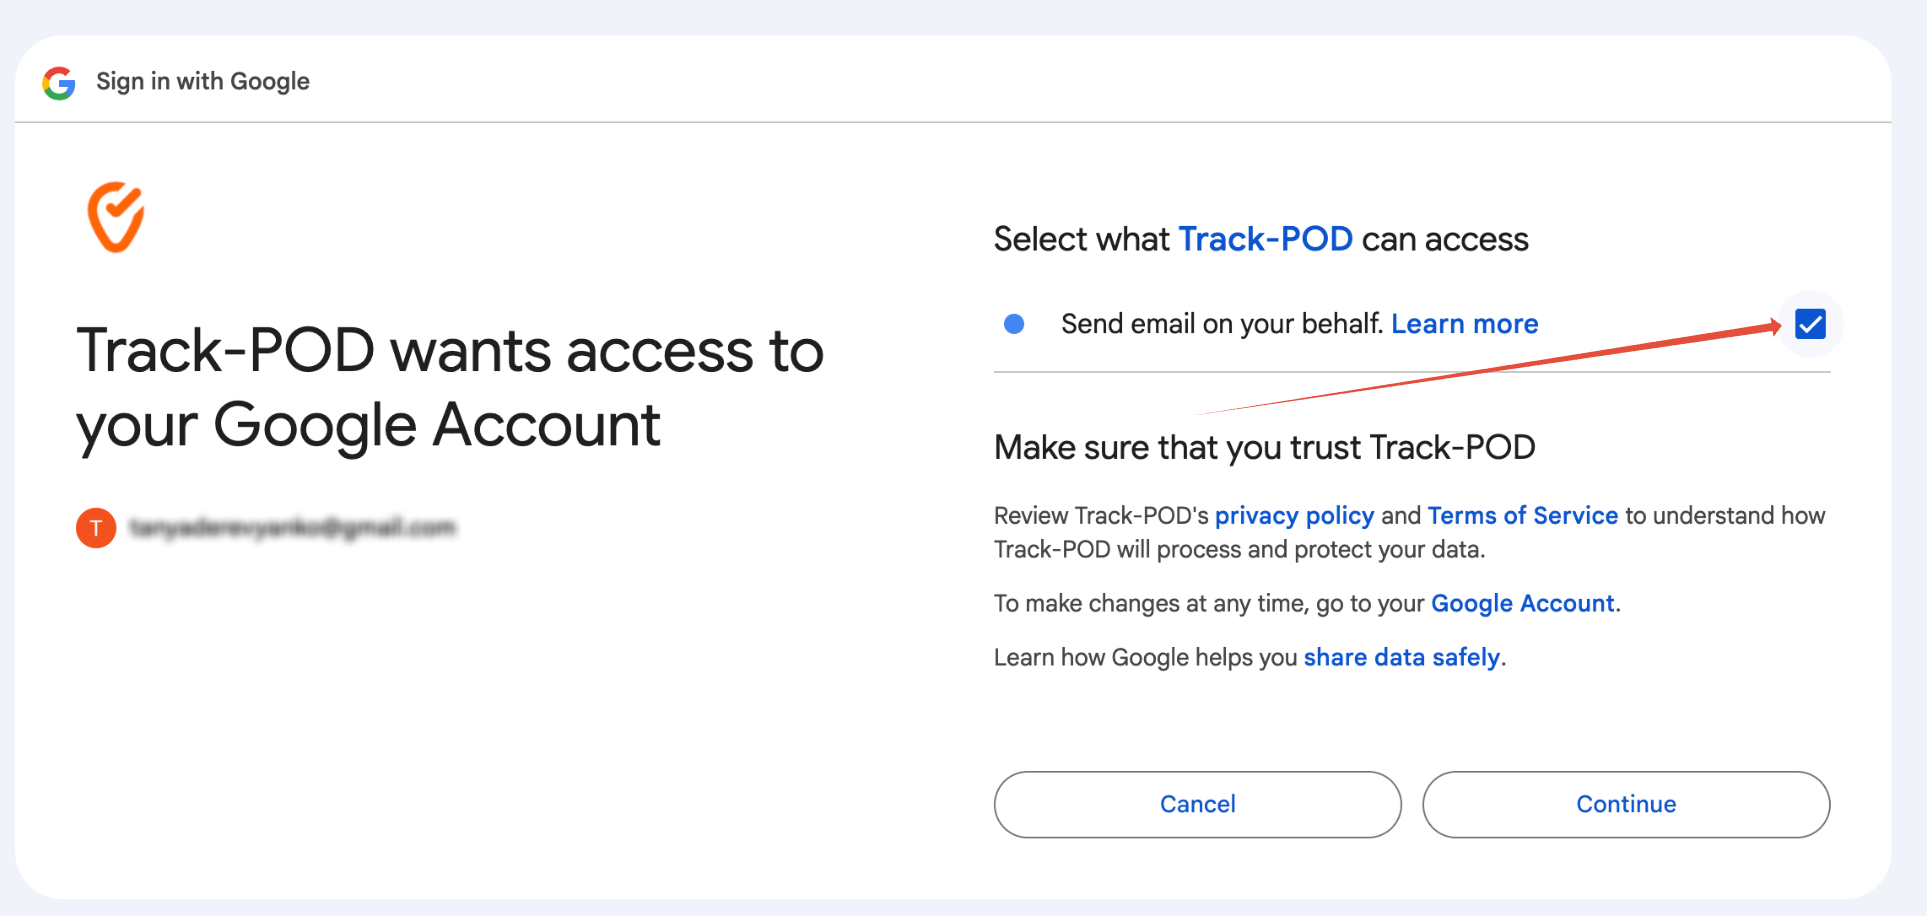Click the "Make sure that you trust" heading
1927x916 pixels.
(x=1264, y=448)
